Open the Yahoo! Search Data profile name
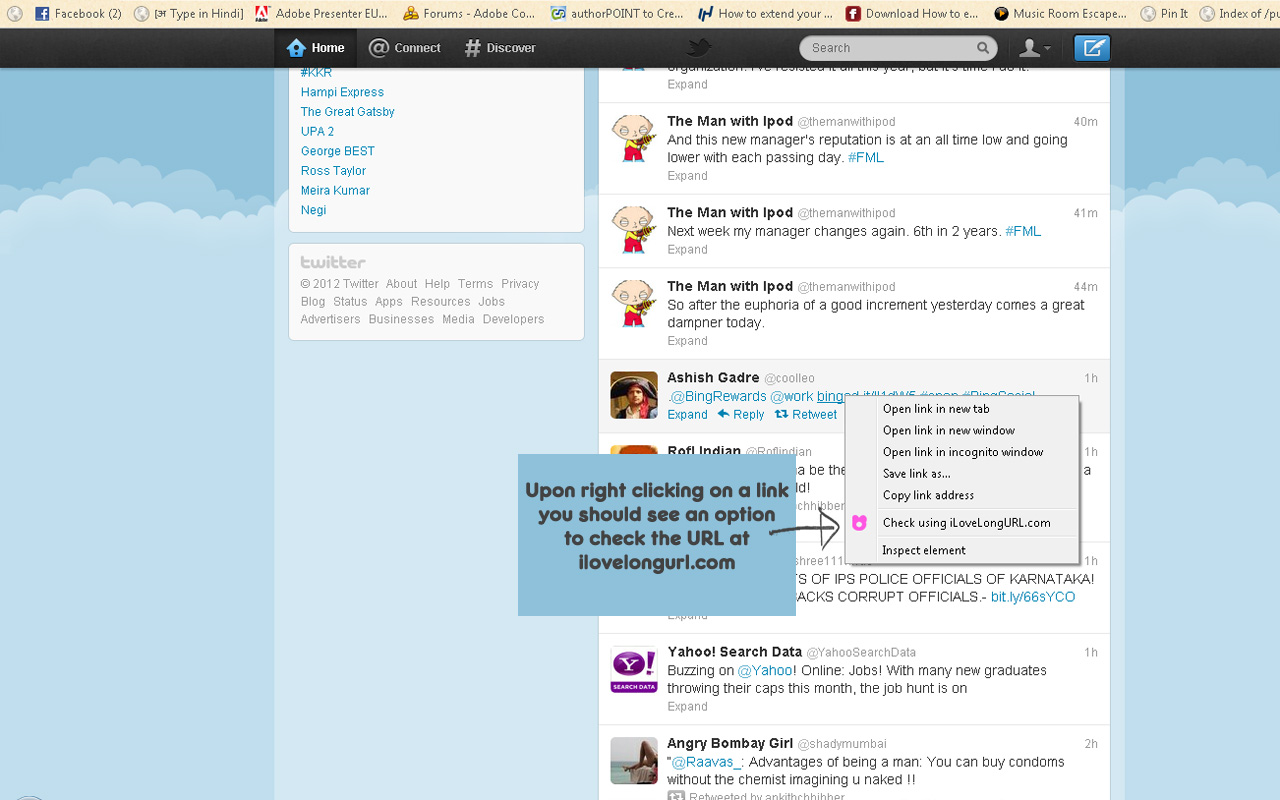Screen dimensions: 1280x800 tap(734, 652)
